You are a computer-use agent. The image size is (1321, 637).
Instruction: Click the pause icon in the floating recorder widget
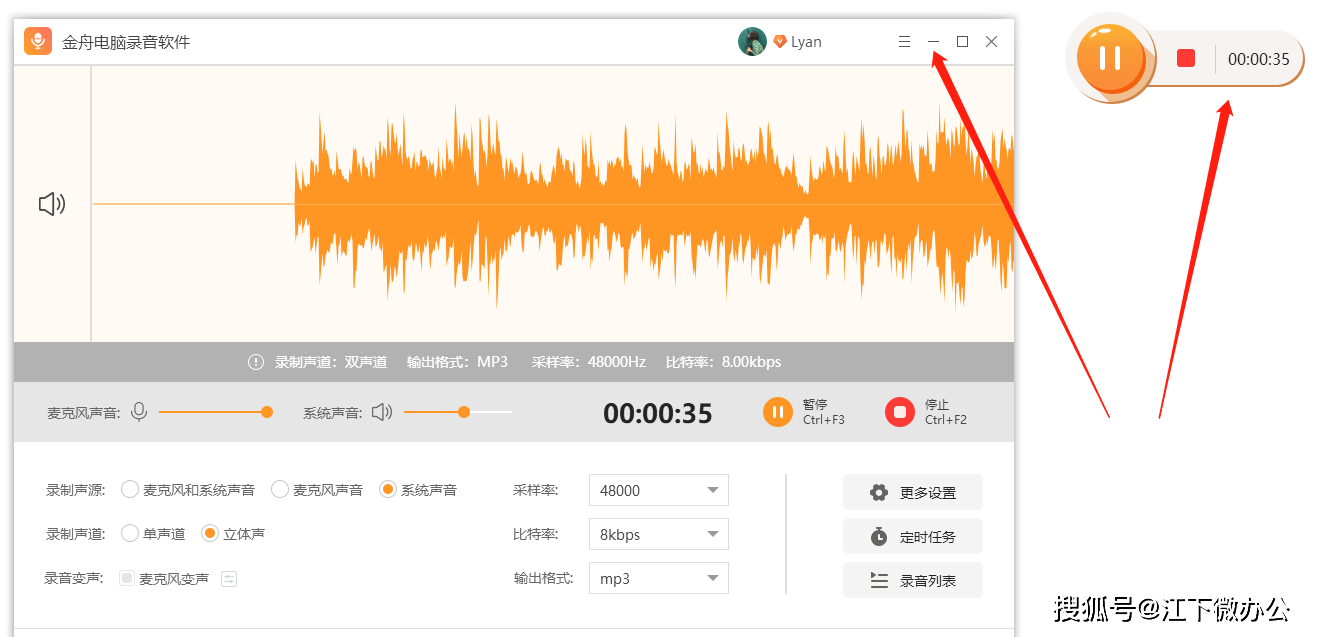point(1108,58)
